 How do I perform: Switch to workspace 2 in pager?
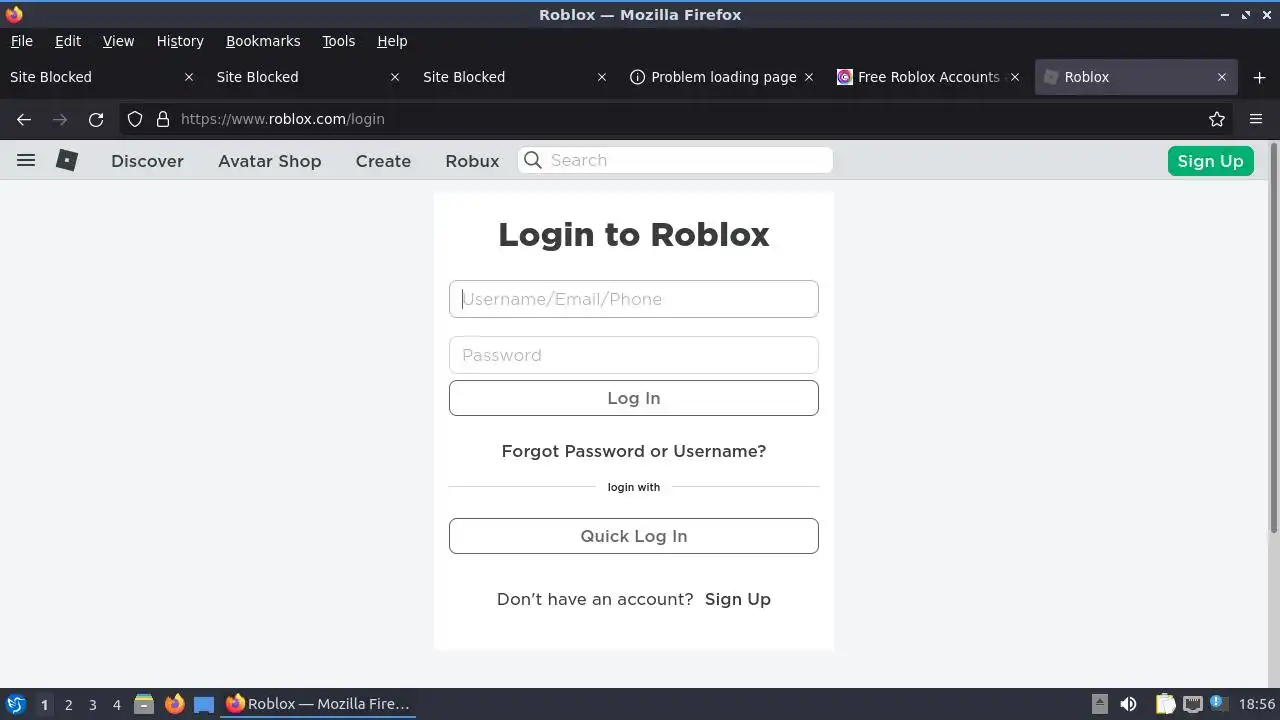coord(68,705)
